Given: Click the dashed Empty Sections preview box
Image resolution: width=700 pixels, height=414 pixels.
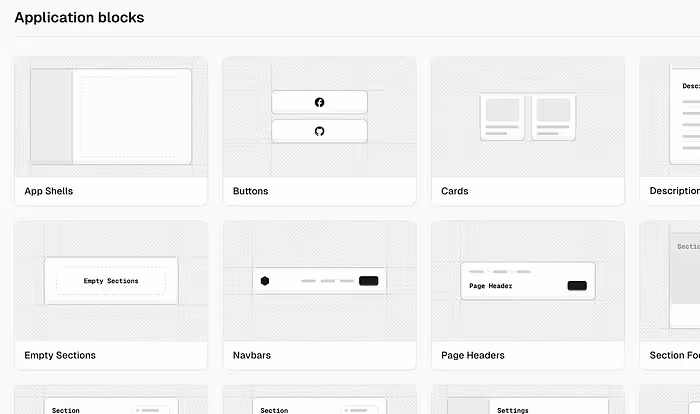Looking at the screenshot, I should [111, 281].
